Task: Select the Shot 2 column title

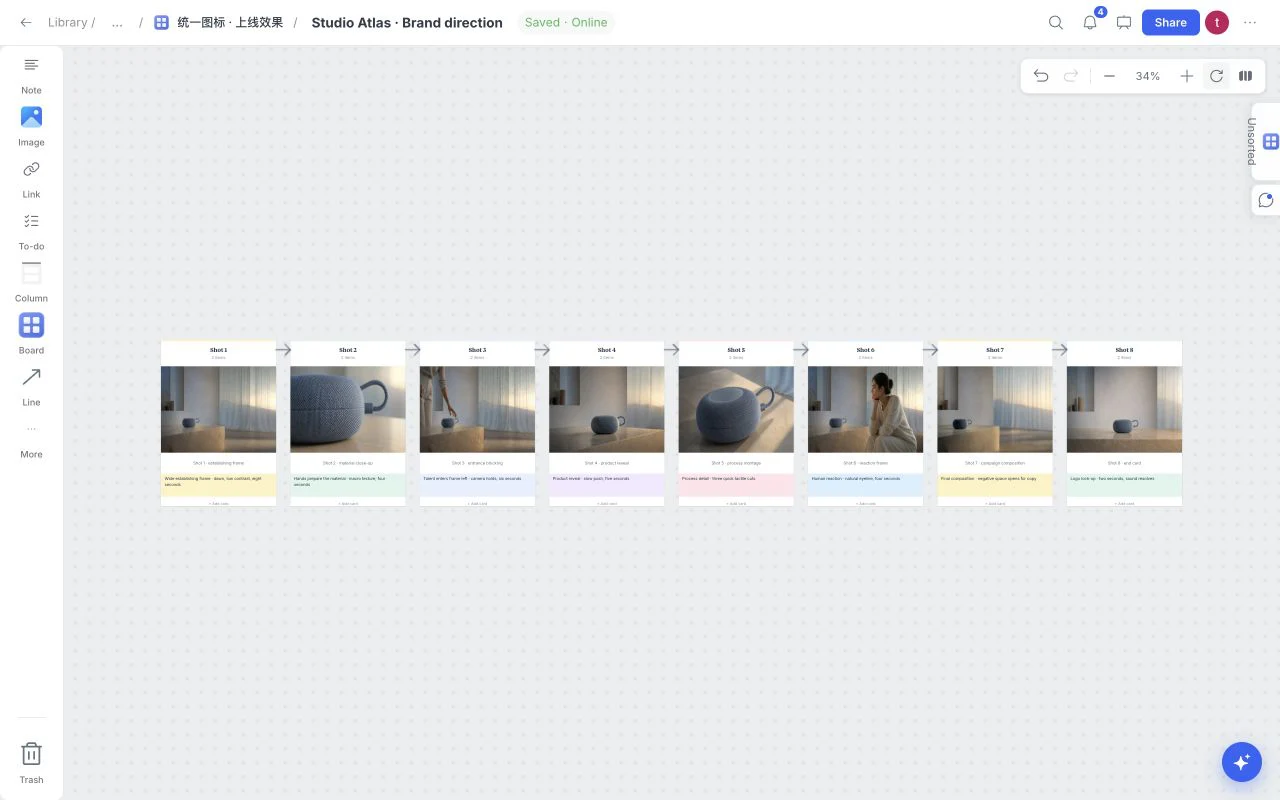Action: (x=348, y=350)
